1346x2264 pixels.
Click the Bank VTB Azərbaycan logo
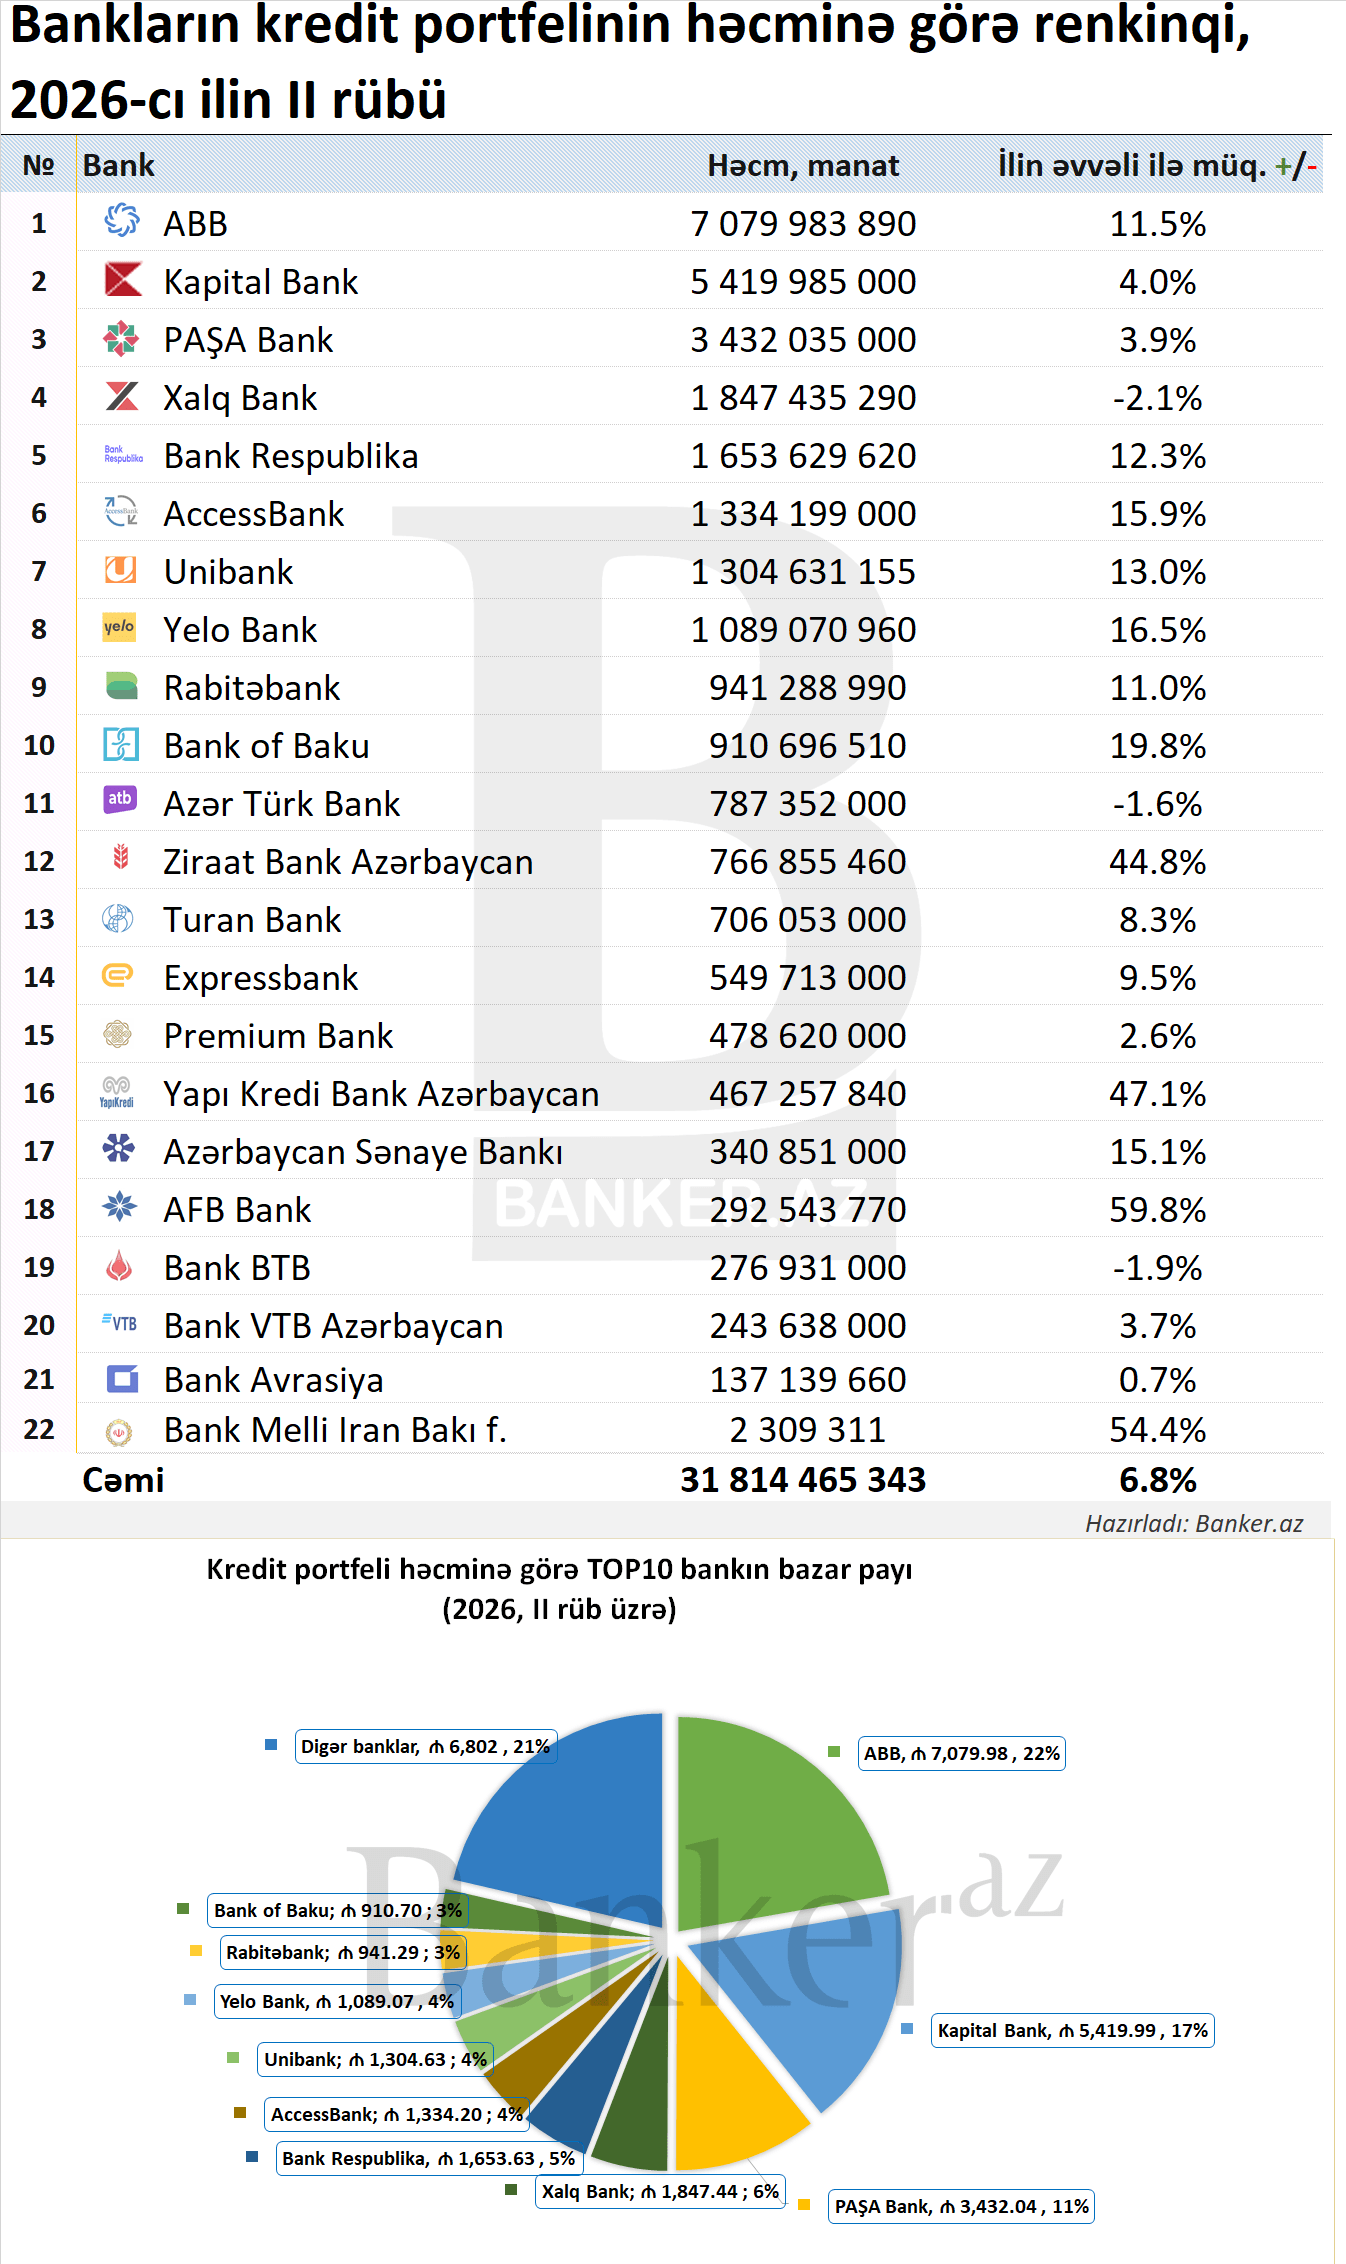pos(119,1323)
